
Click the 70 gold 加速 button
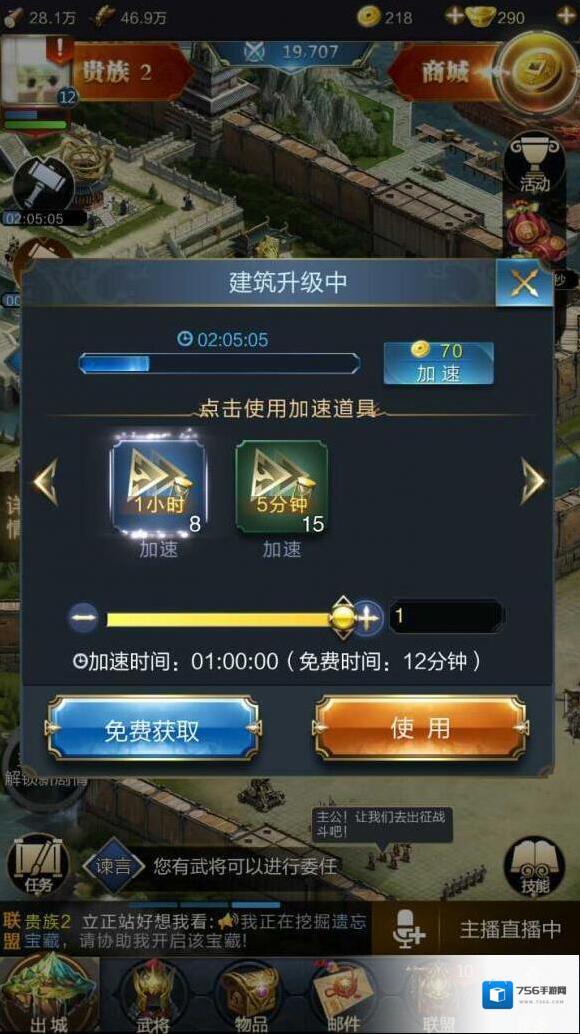coord(438,363)
